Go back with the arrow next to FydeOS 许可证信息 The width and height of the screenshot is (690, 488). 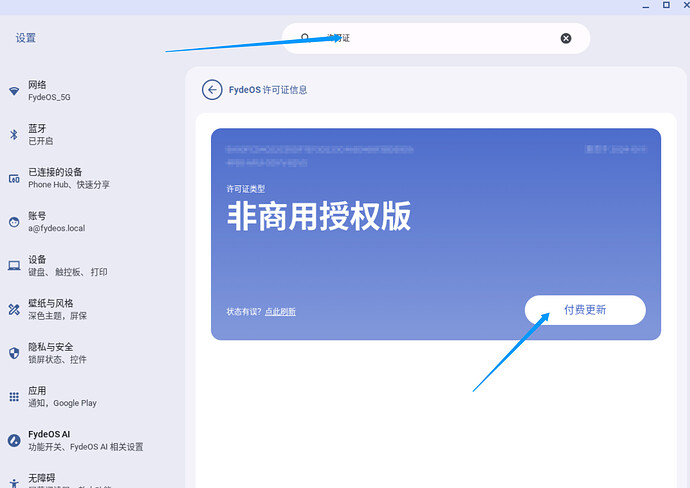click(212, 90)
